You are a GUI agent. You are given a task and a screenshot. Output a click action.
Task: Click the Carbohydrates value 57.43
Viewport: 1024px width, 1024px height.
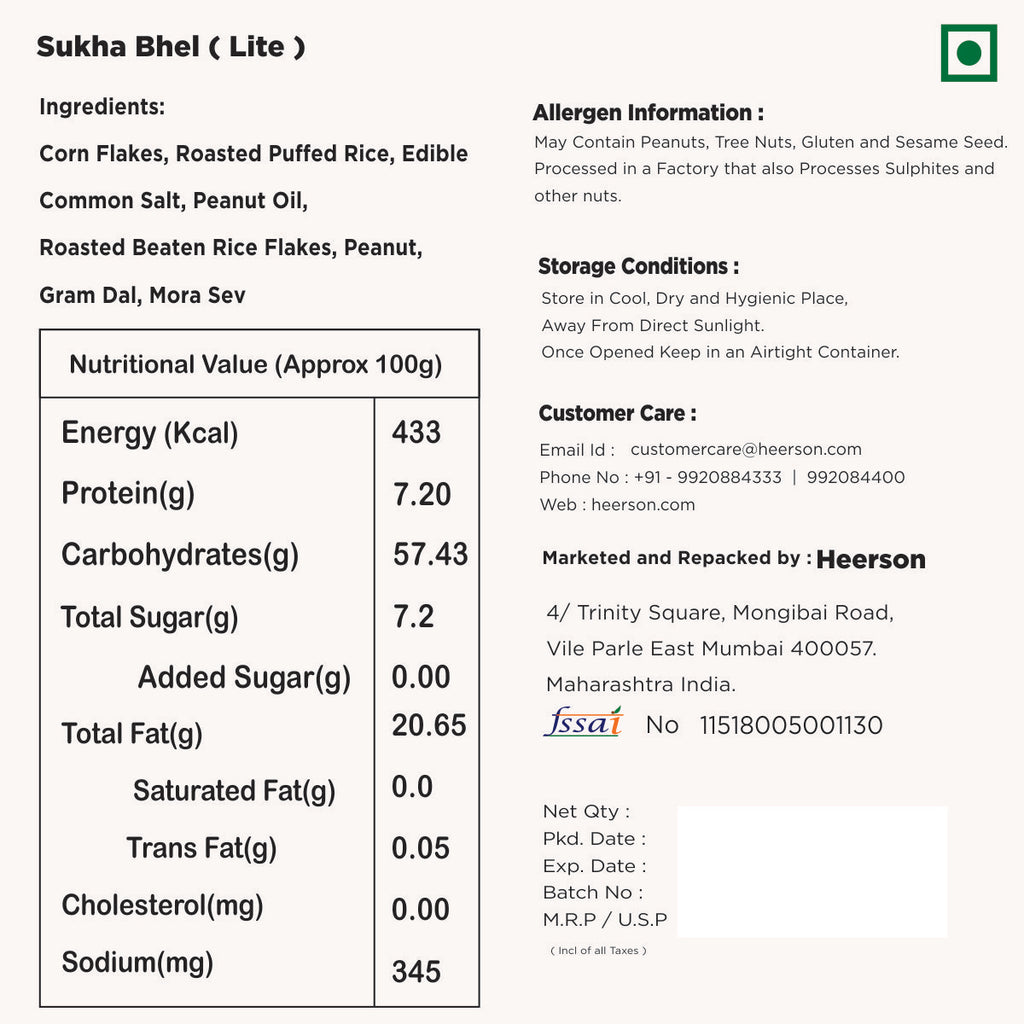430,554
